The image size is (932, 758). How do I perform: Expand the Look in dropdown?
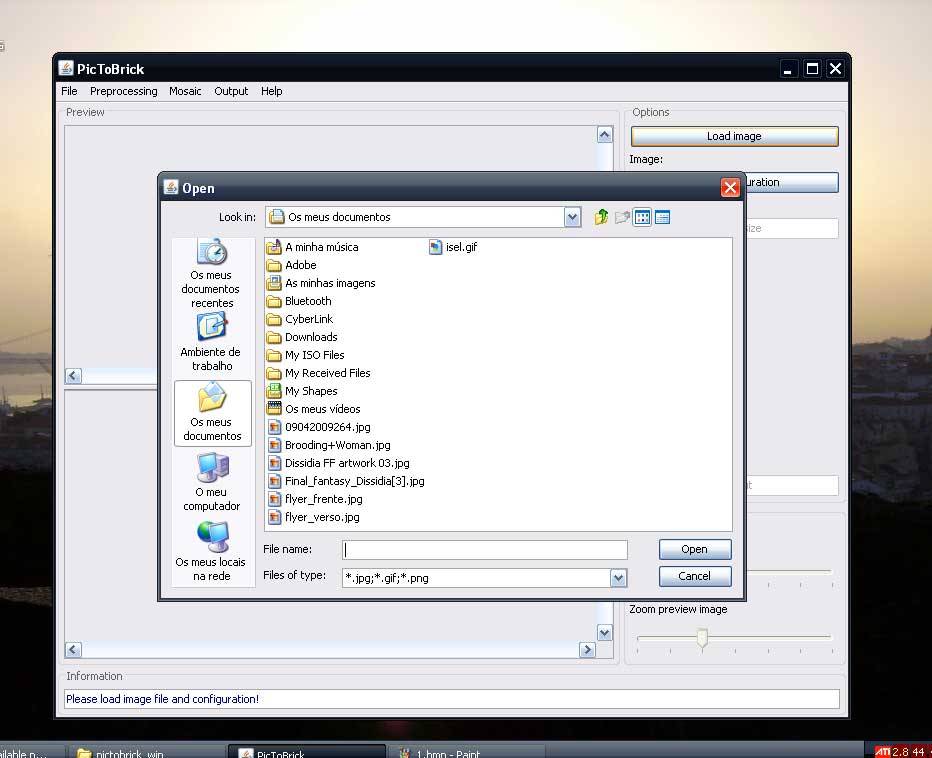pos(572,217)
